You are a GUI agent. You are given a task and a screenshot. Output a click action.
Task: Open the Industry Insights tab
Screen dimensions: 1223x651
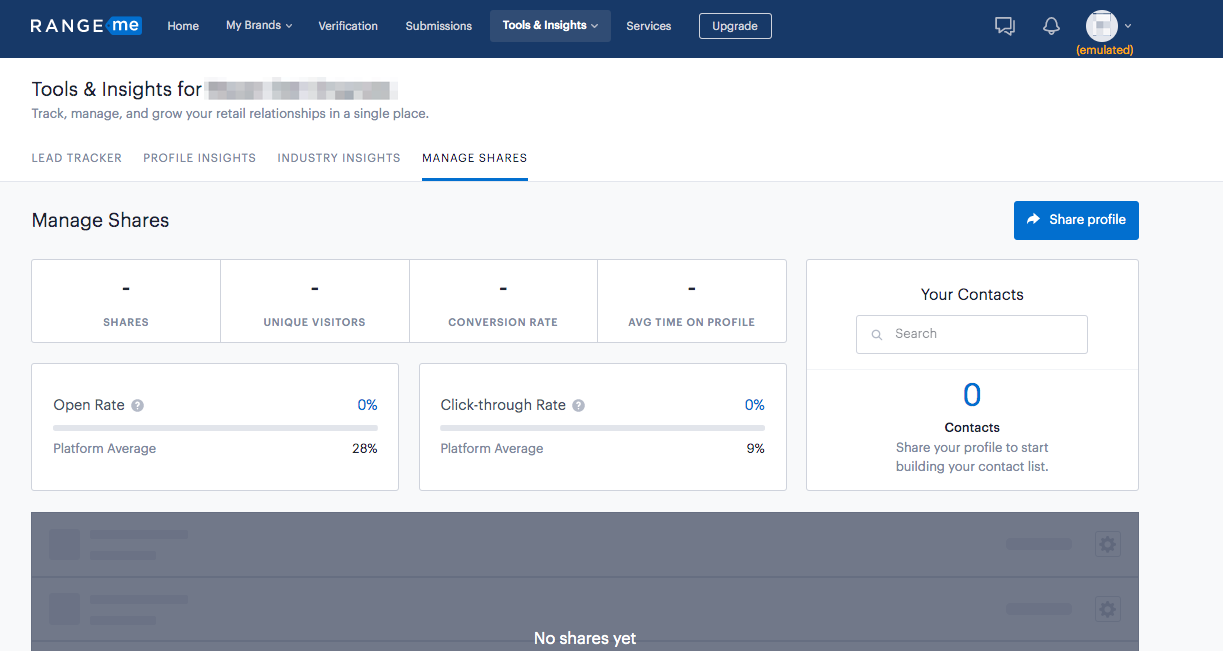[339, 158]
